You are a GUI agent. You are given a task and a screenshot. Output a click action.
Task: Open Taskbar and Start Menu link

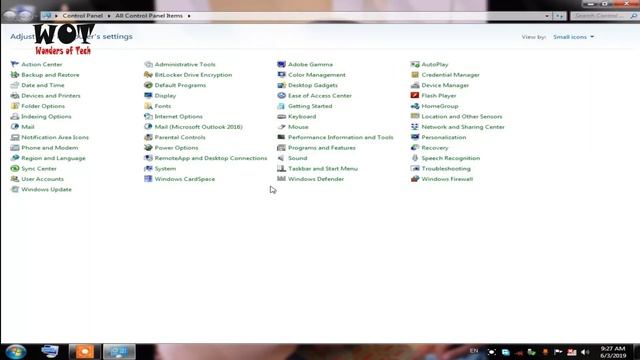(x=323, y=169)
